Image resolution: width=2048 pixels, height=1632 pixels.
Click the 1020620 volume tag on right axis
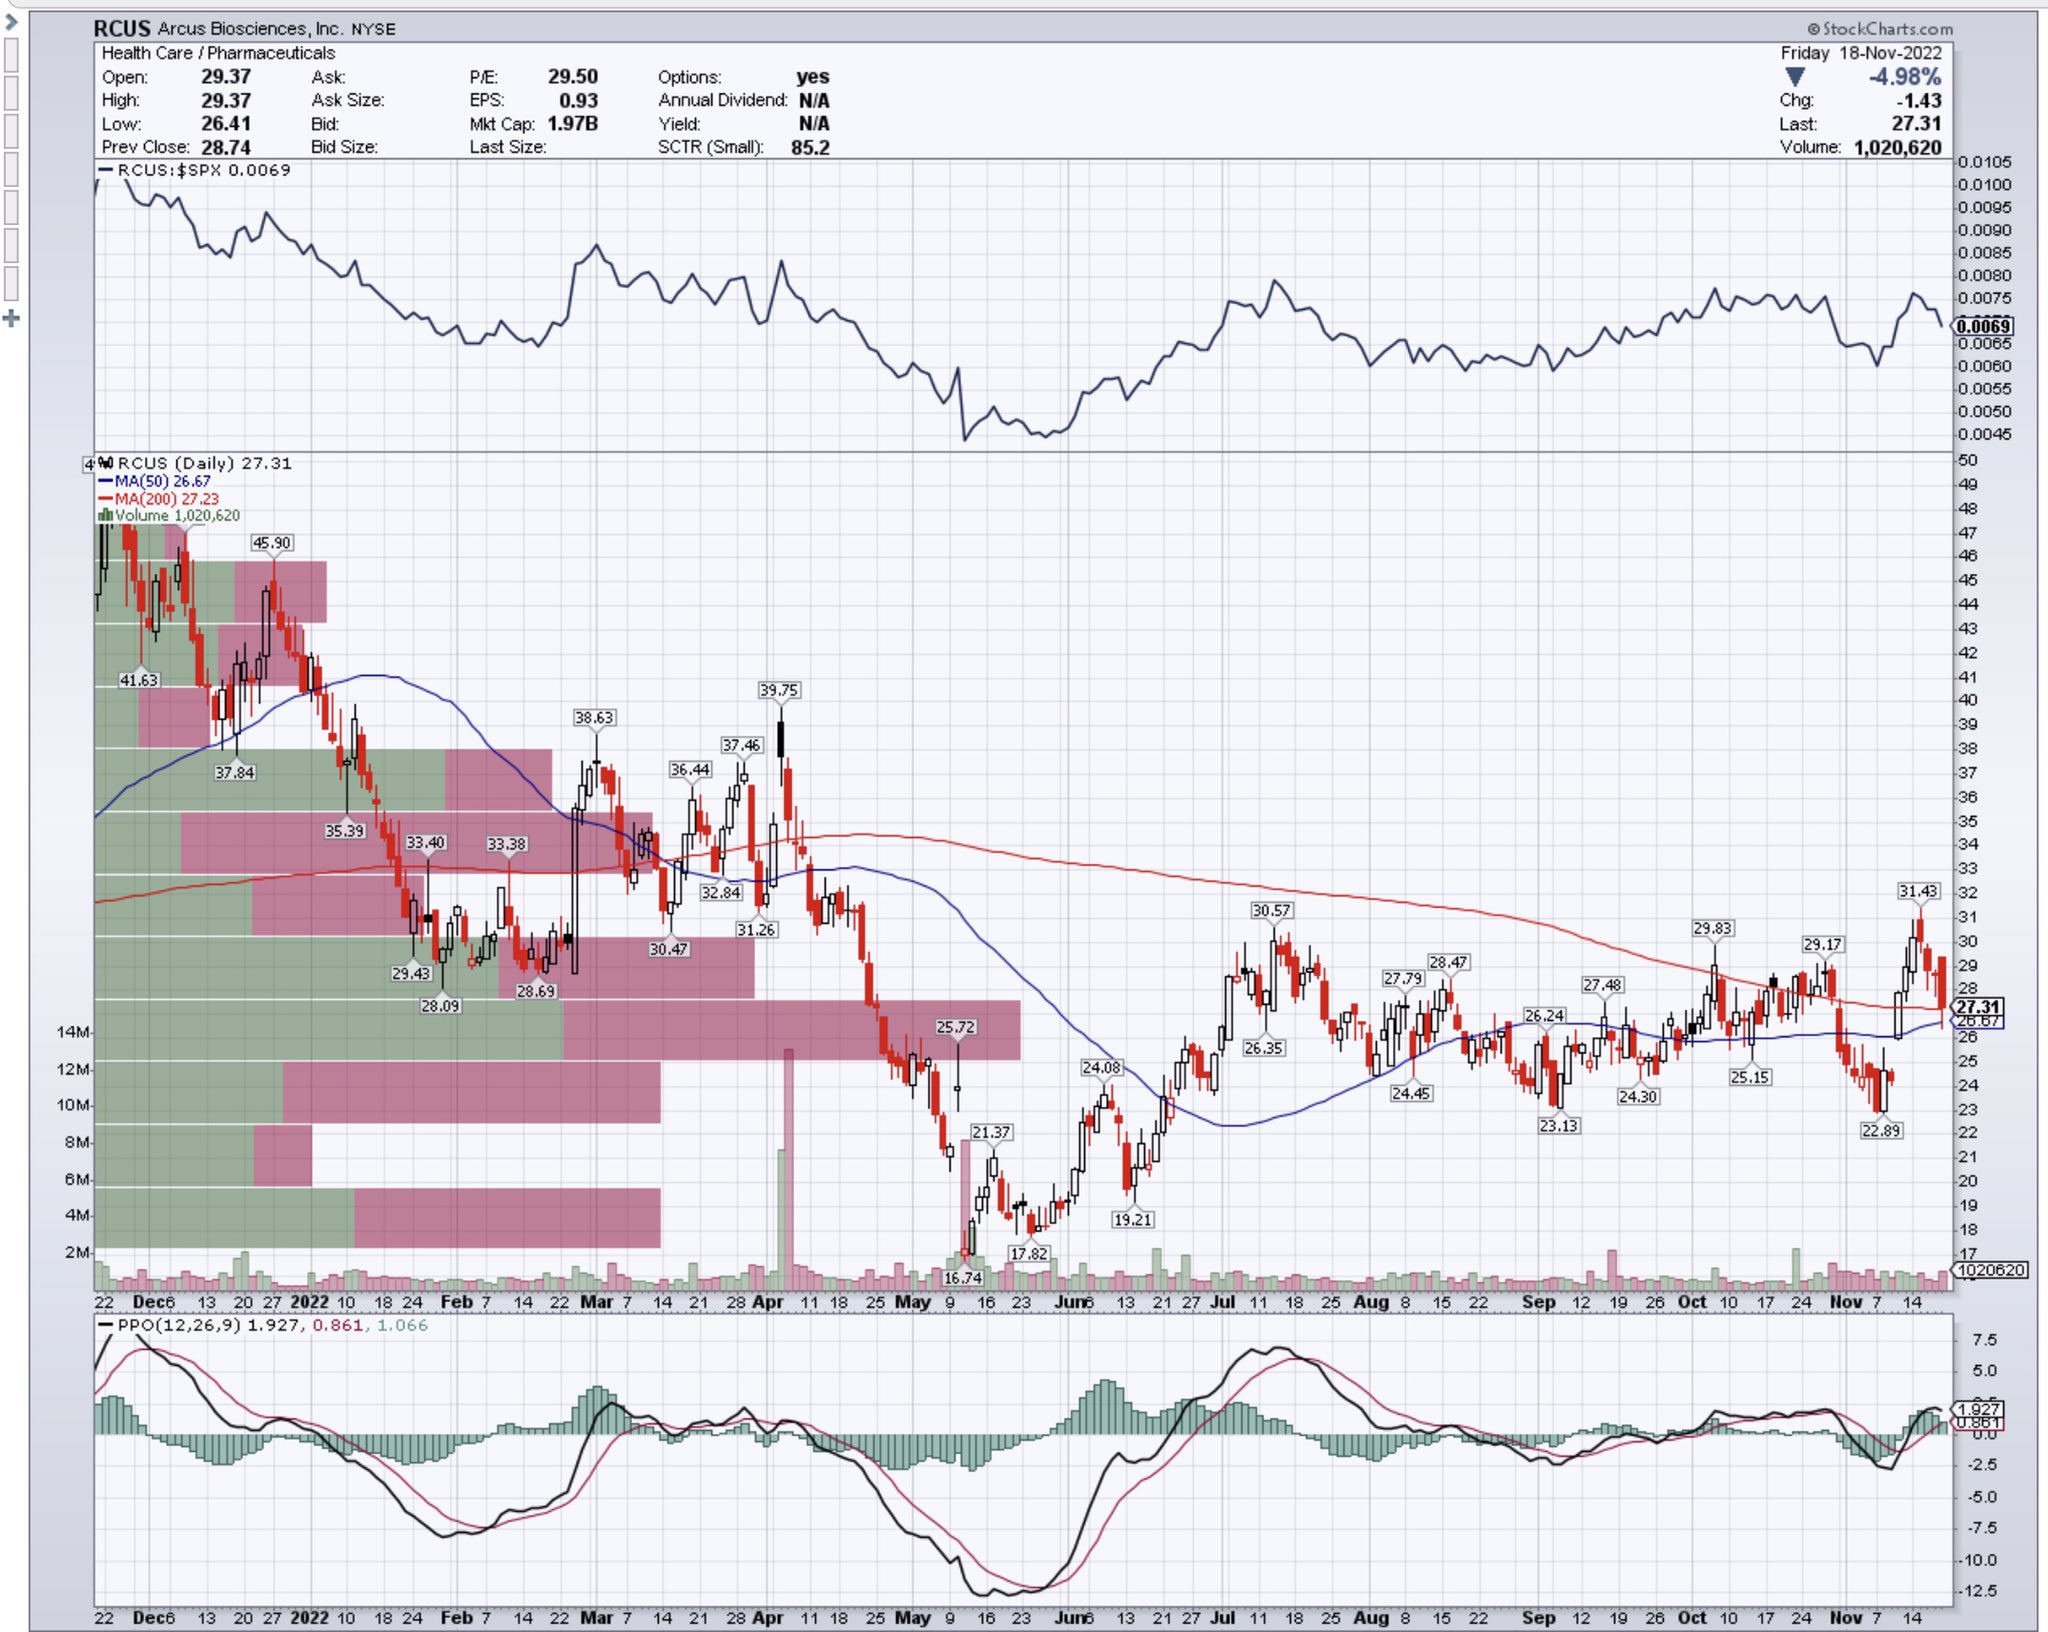[1990, 1270]
